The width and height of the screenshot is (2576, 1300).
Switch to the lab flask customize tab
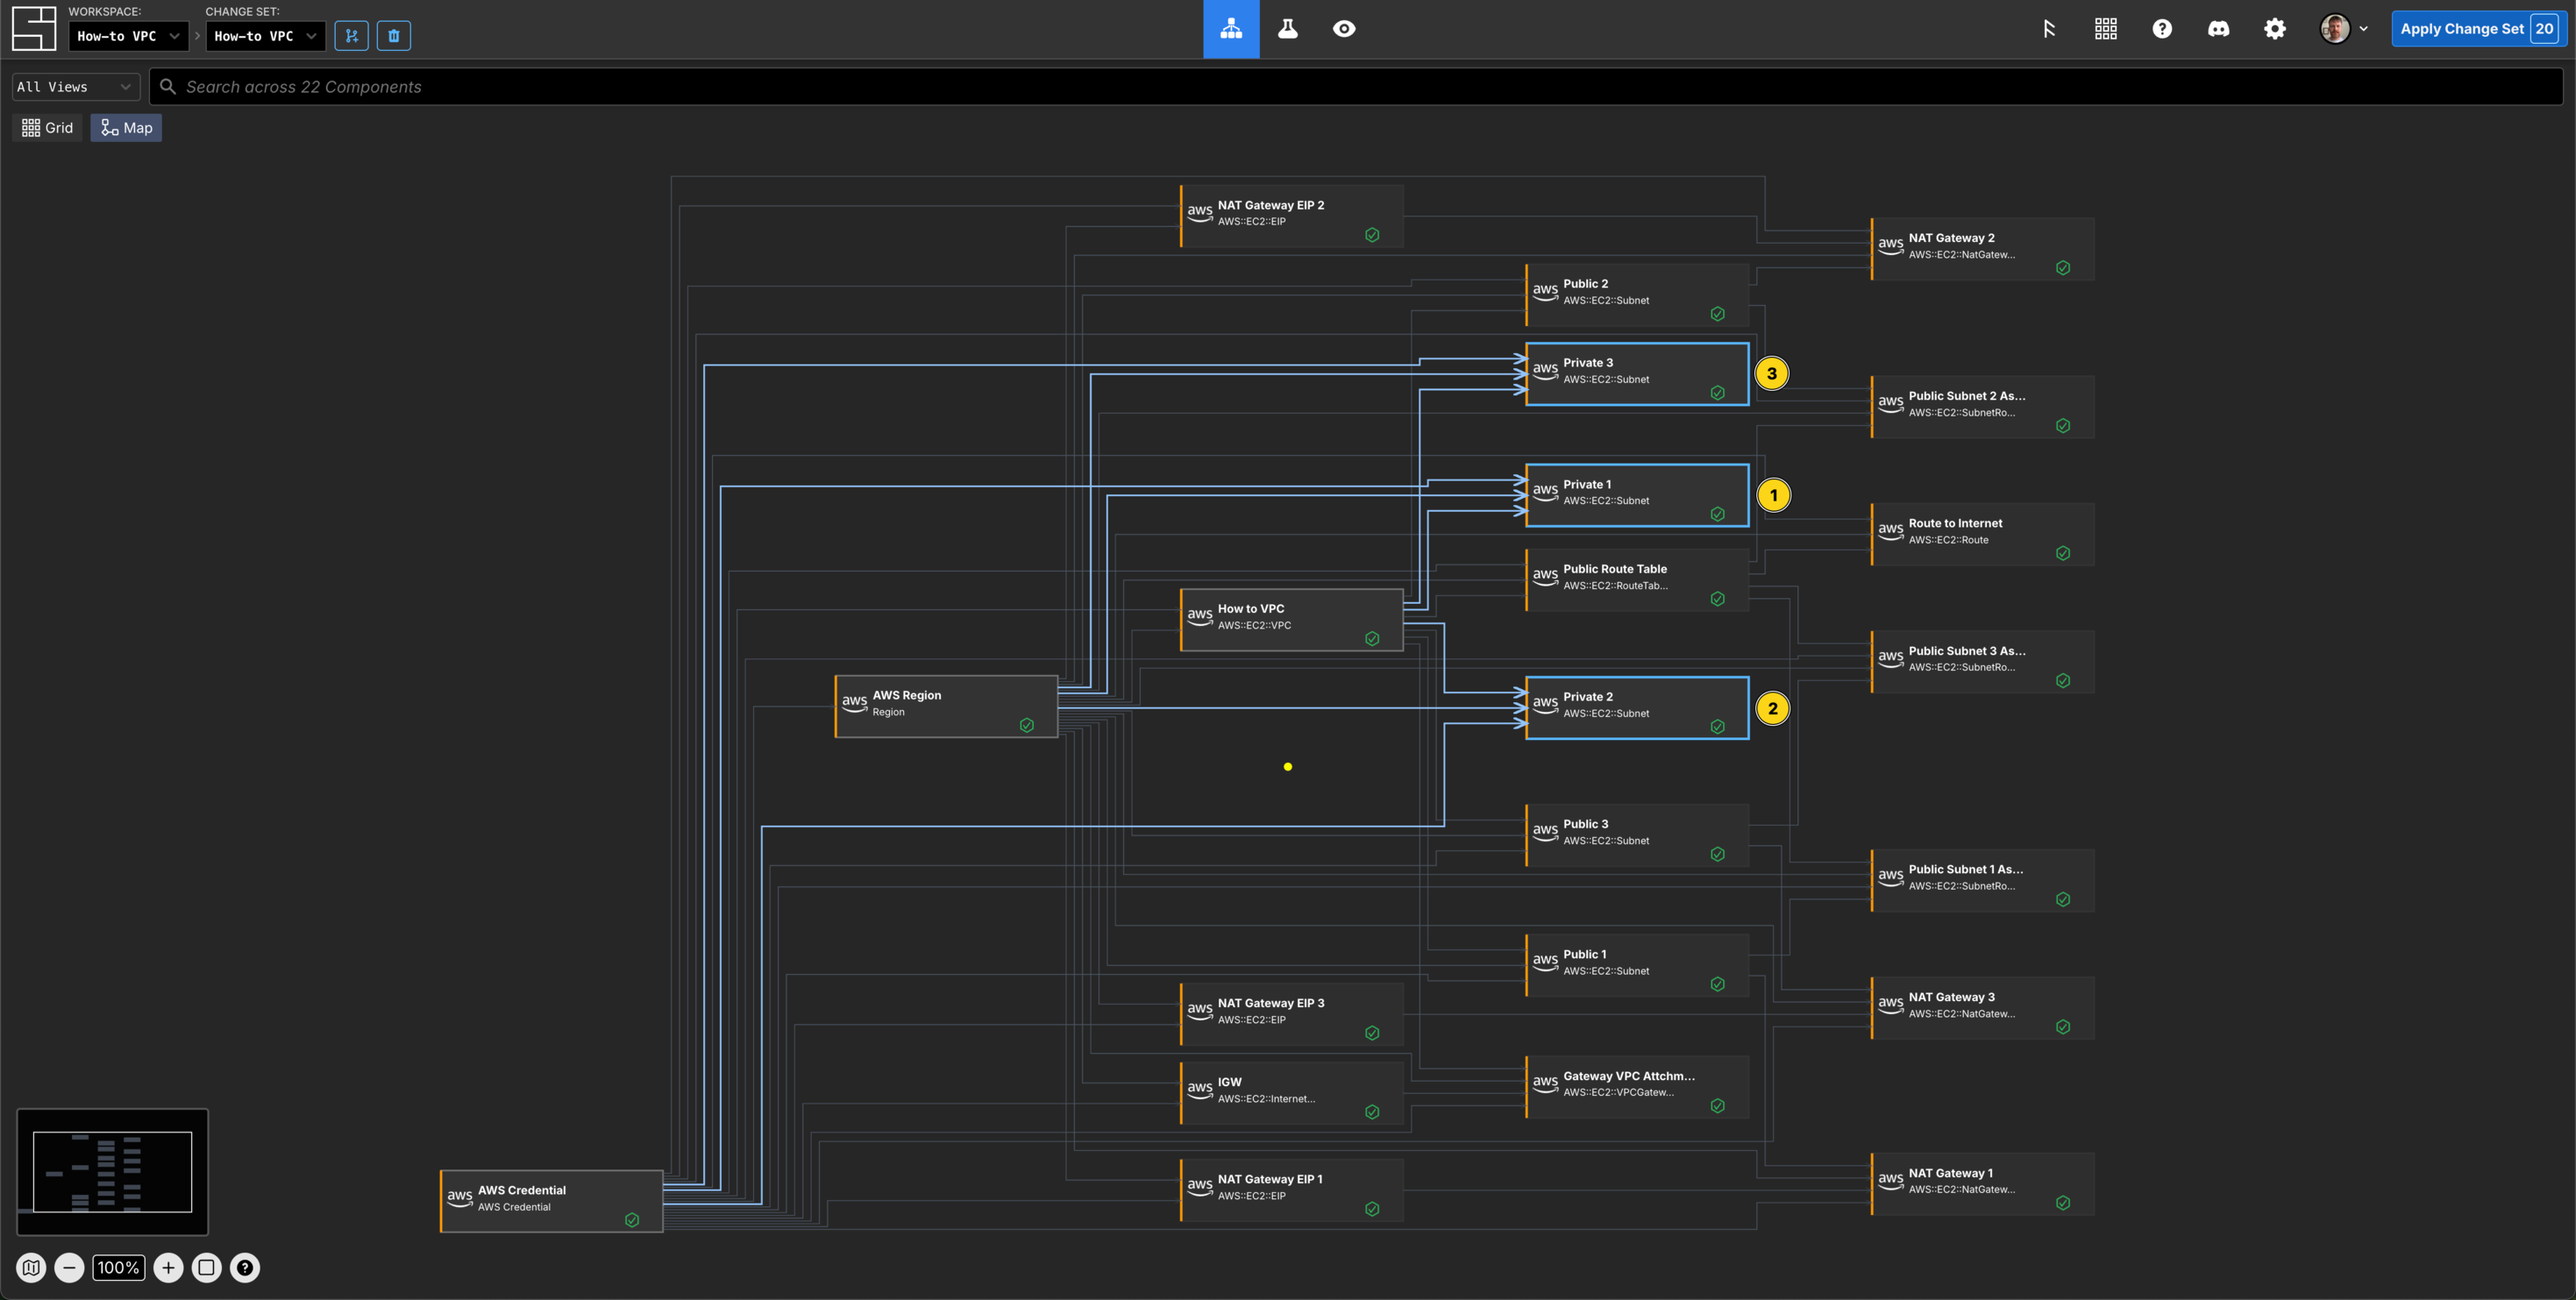coord(1288,29)
